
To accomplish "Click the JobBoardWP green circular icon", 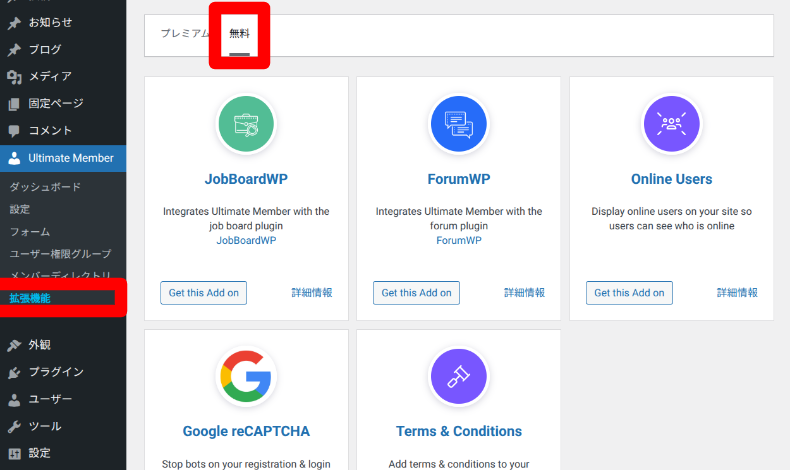I will coord(246,124).
